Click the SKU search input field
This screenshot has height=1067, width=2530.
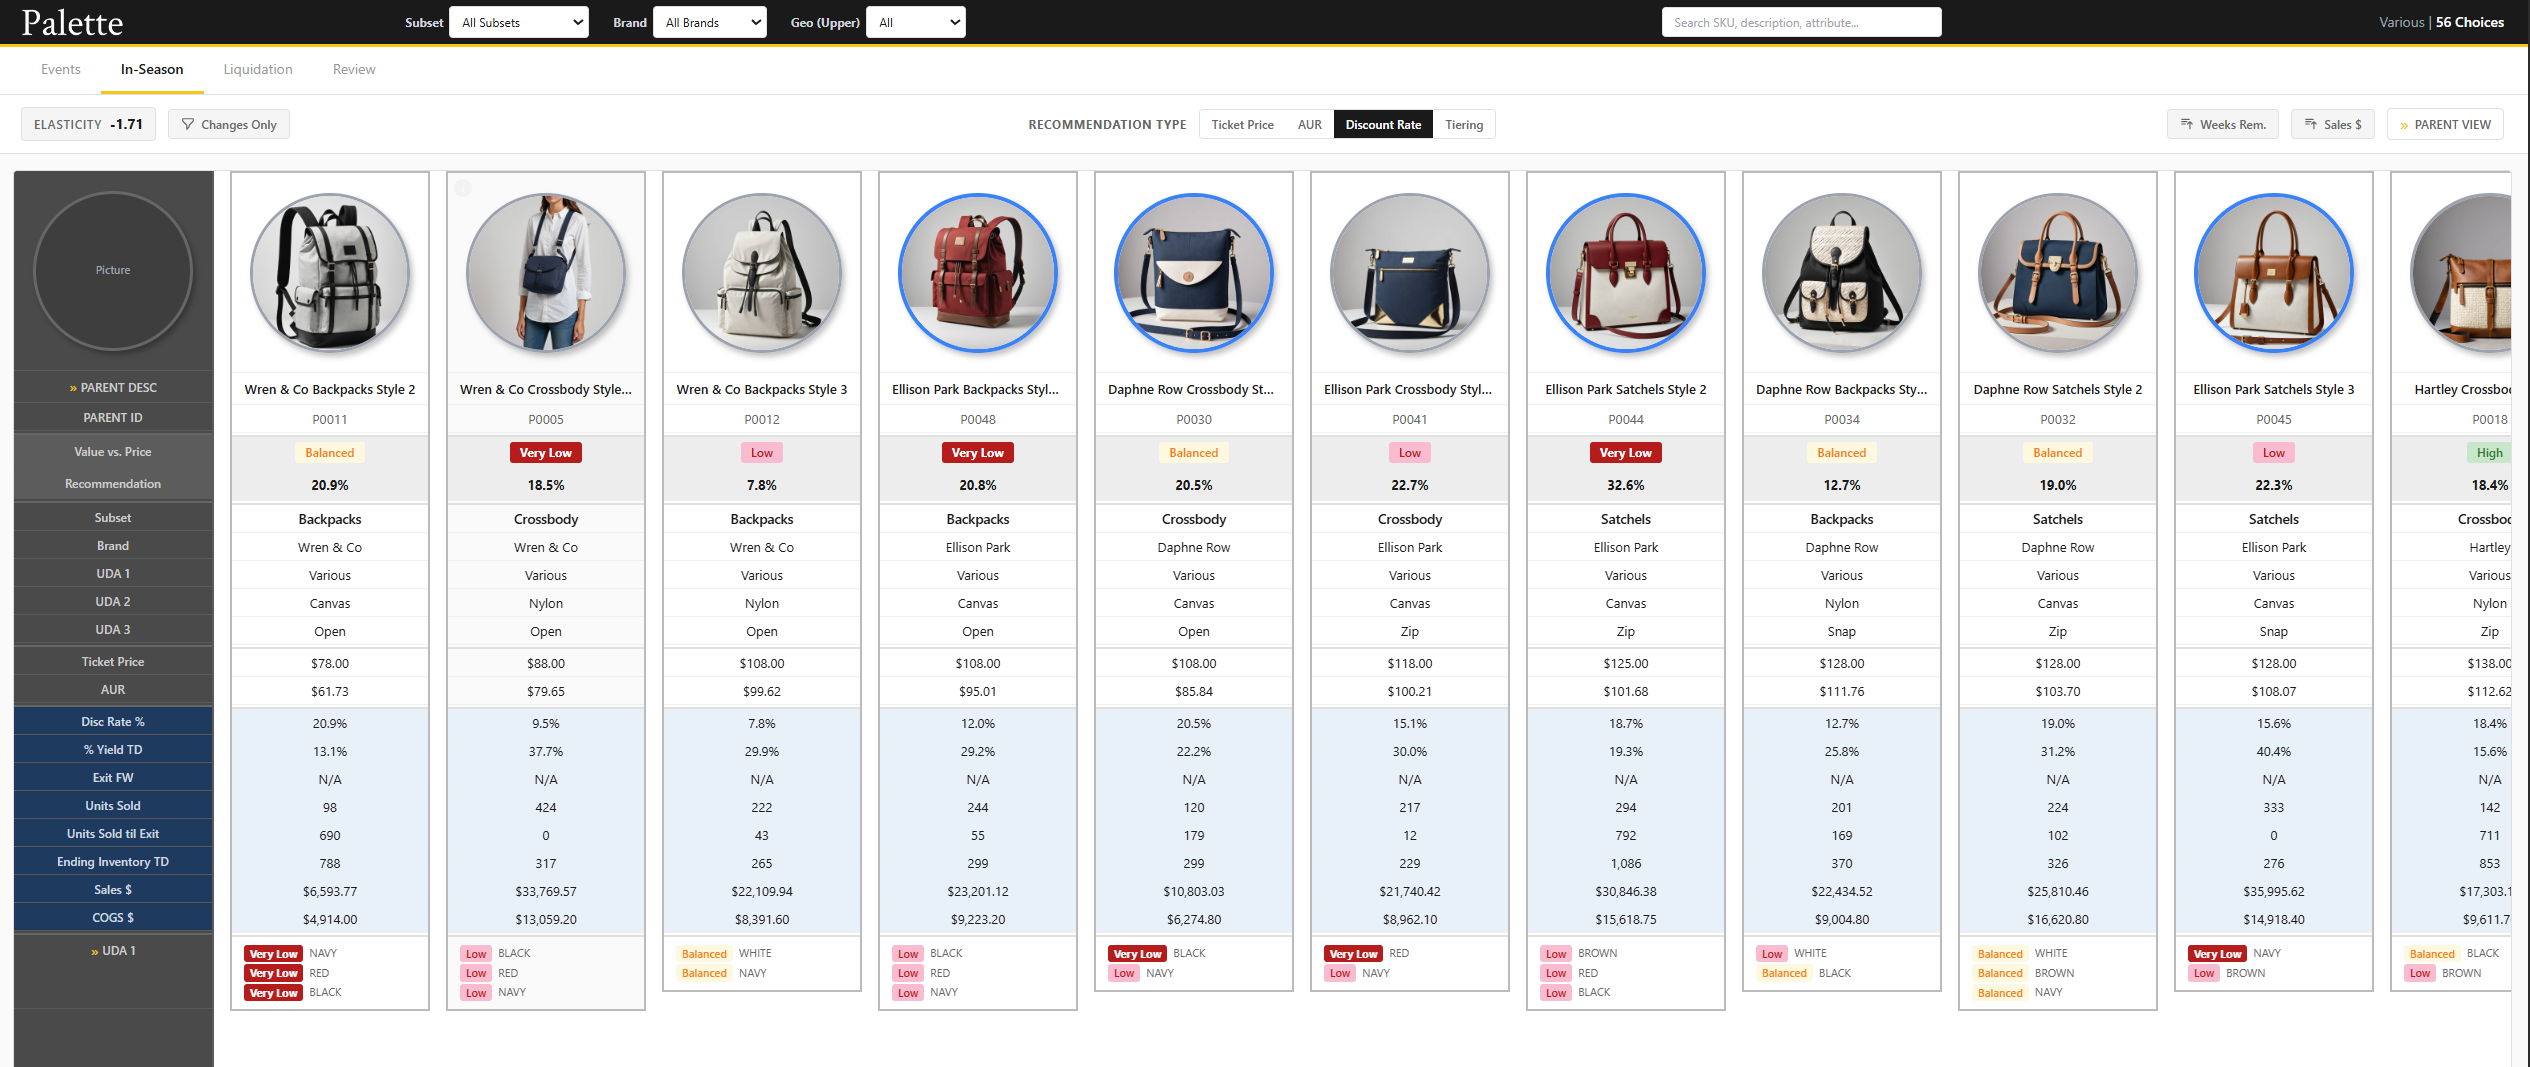pos(1801,23)
